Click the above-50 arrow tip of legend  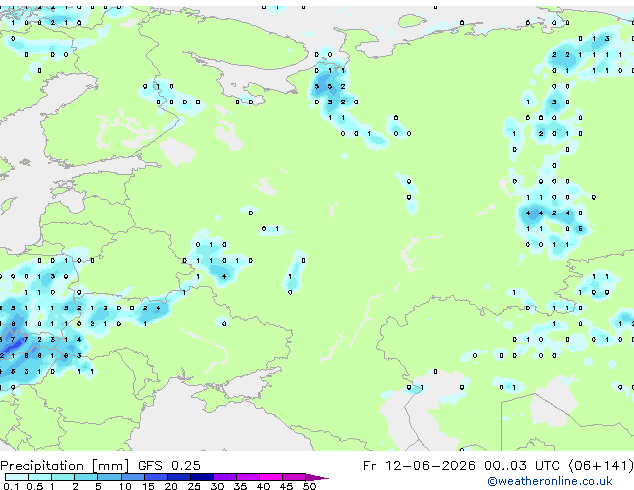(x=317, y=477)
